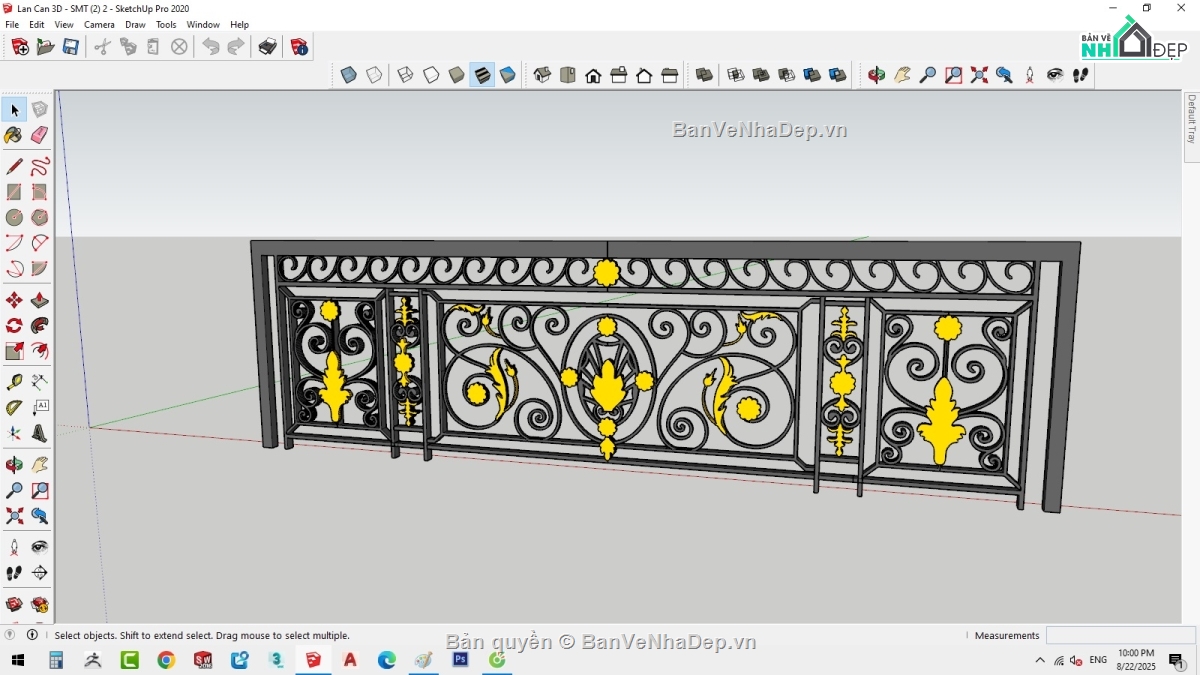Open the Draw menu
Screen dimensions: 1200x675
[135, 24]
